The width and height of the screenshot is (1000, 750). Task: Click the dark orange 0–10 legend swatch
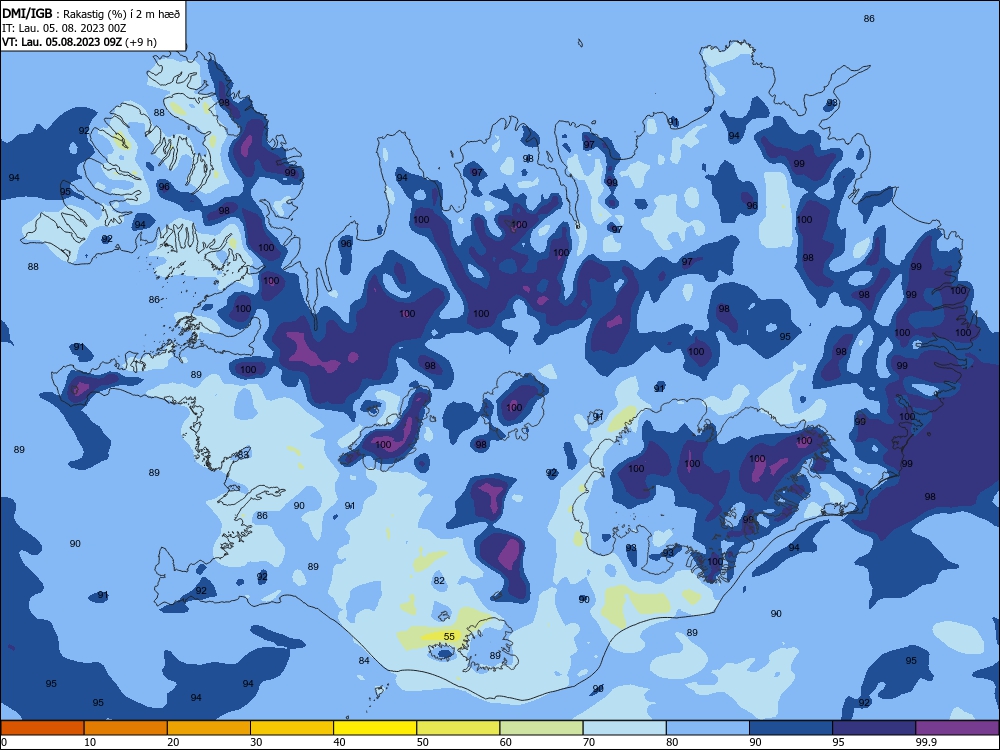42,728
